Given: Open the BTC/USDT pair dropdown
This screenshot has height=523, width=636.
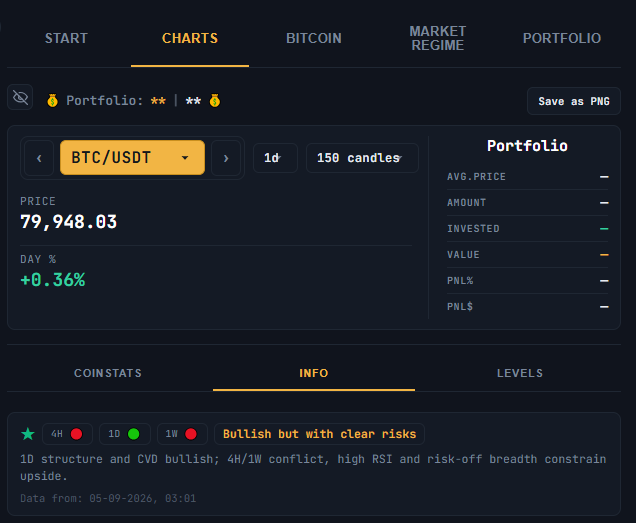Looking at the screenshot, I should point(132,157).
